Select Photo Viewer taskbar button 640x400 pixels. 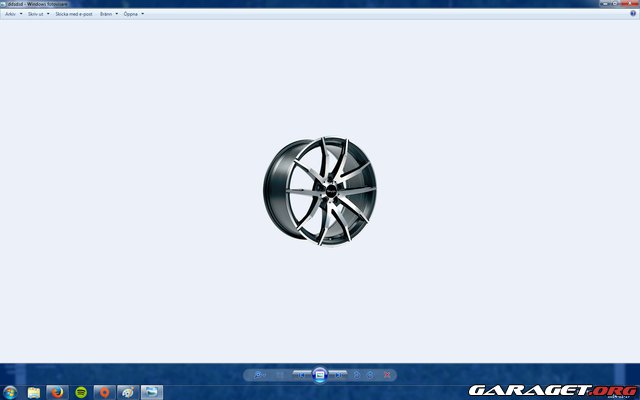[152, 392]
